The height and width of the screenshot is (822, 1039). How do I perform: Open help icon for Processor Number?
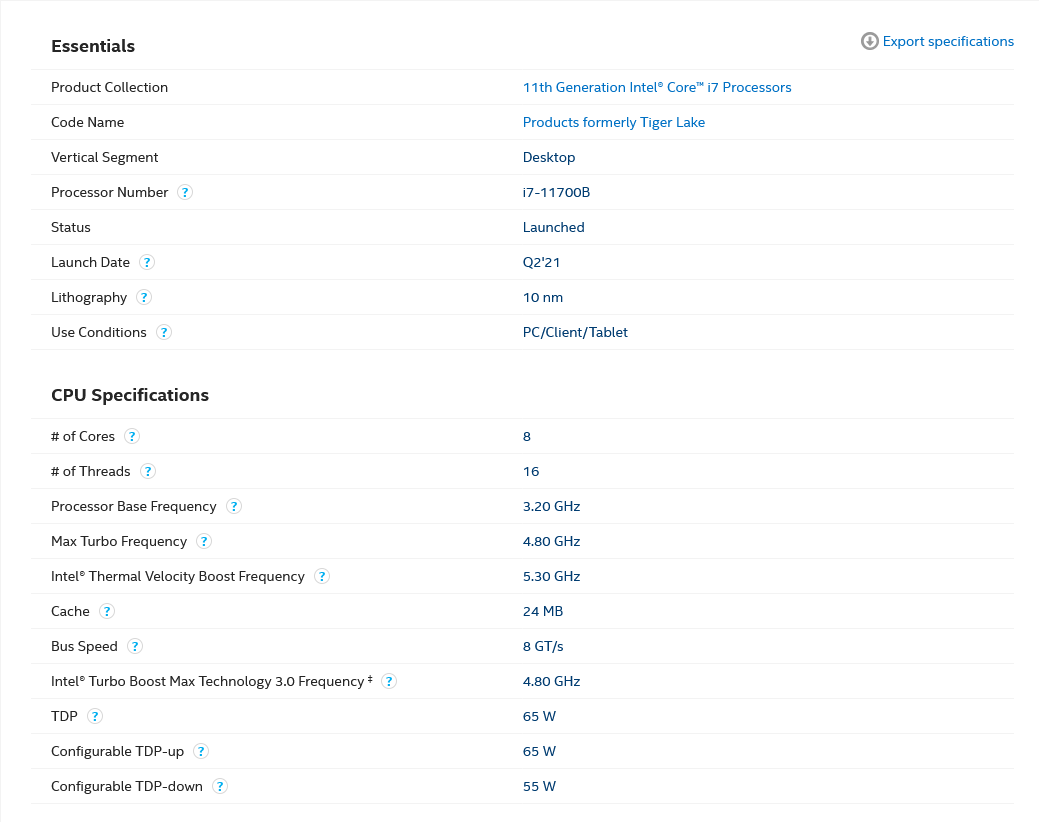click(x=185, y=192)
